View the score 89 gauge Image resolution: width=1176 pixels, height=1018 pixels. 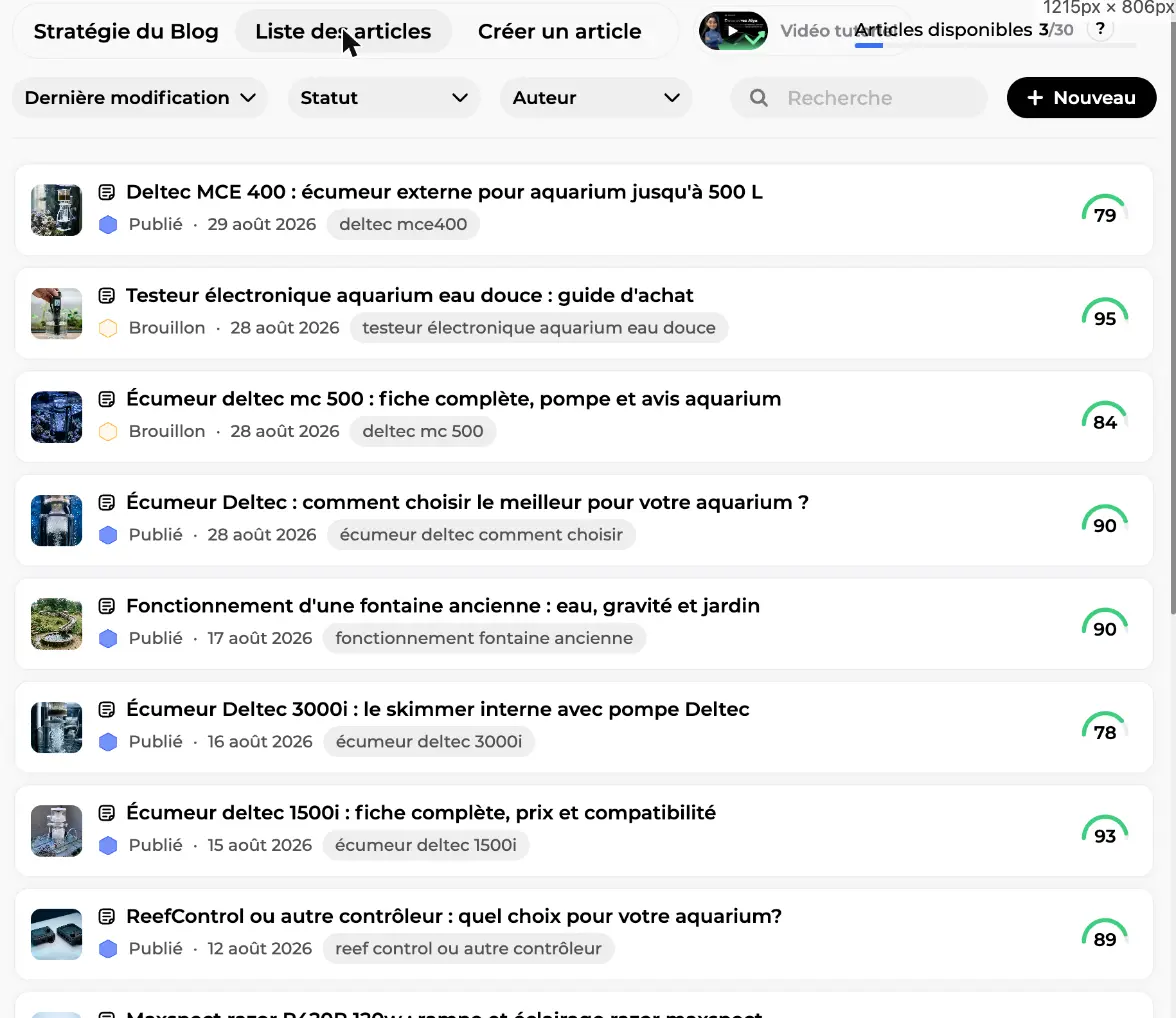[1105, 935]
